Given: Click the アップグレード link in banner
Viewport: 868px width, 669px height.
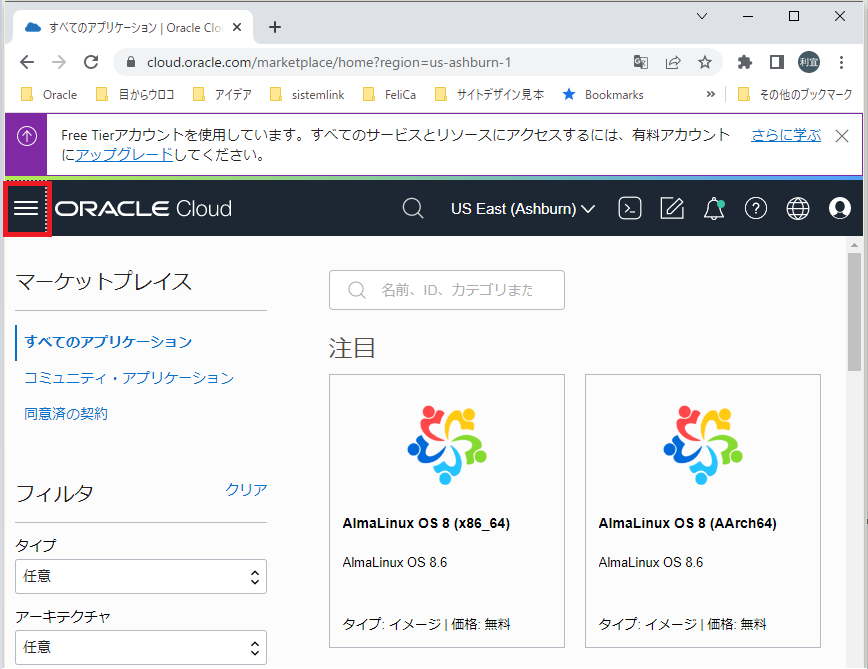Looking at the screenshot, I should (x=124, y=155).
